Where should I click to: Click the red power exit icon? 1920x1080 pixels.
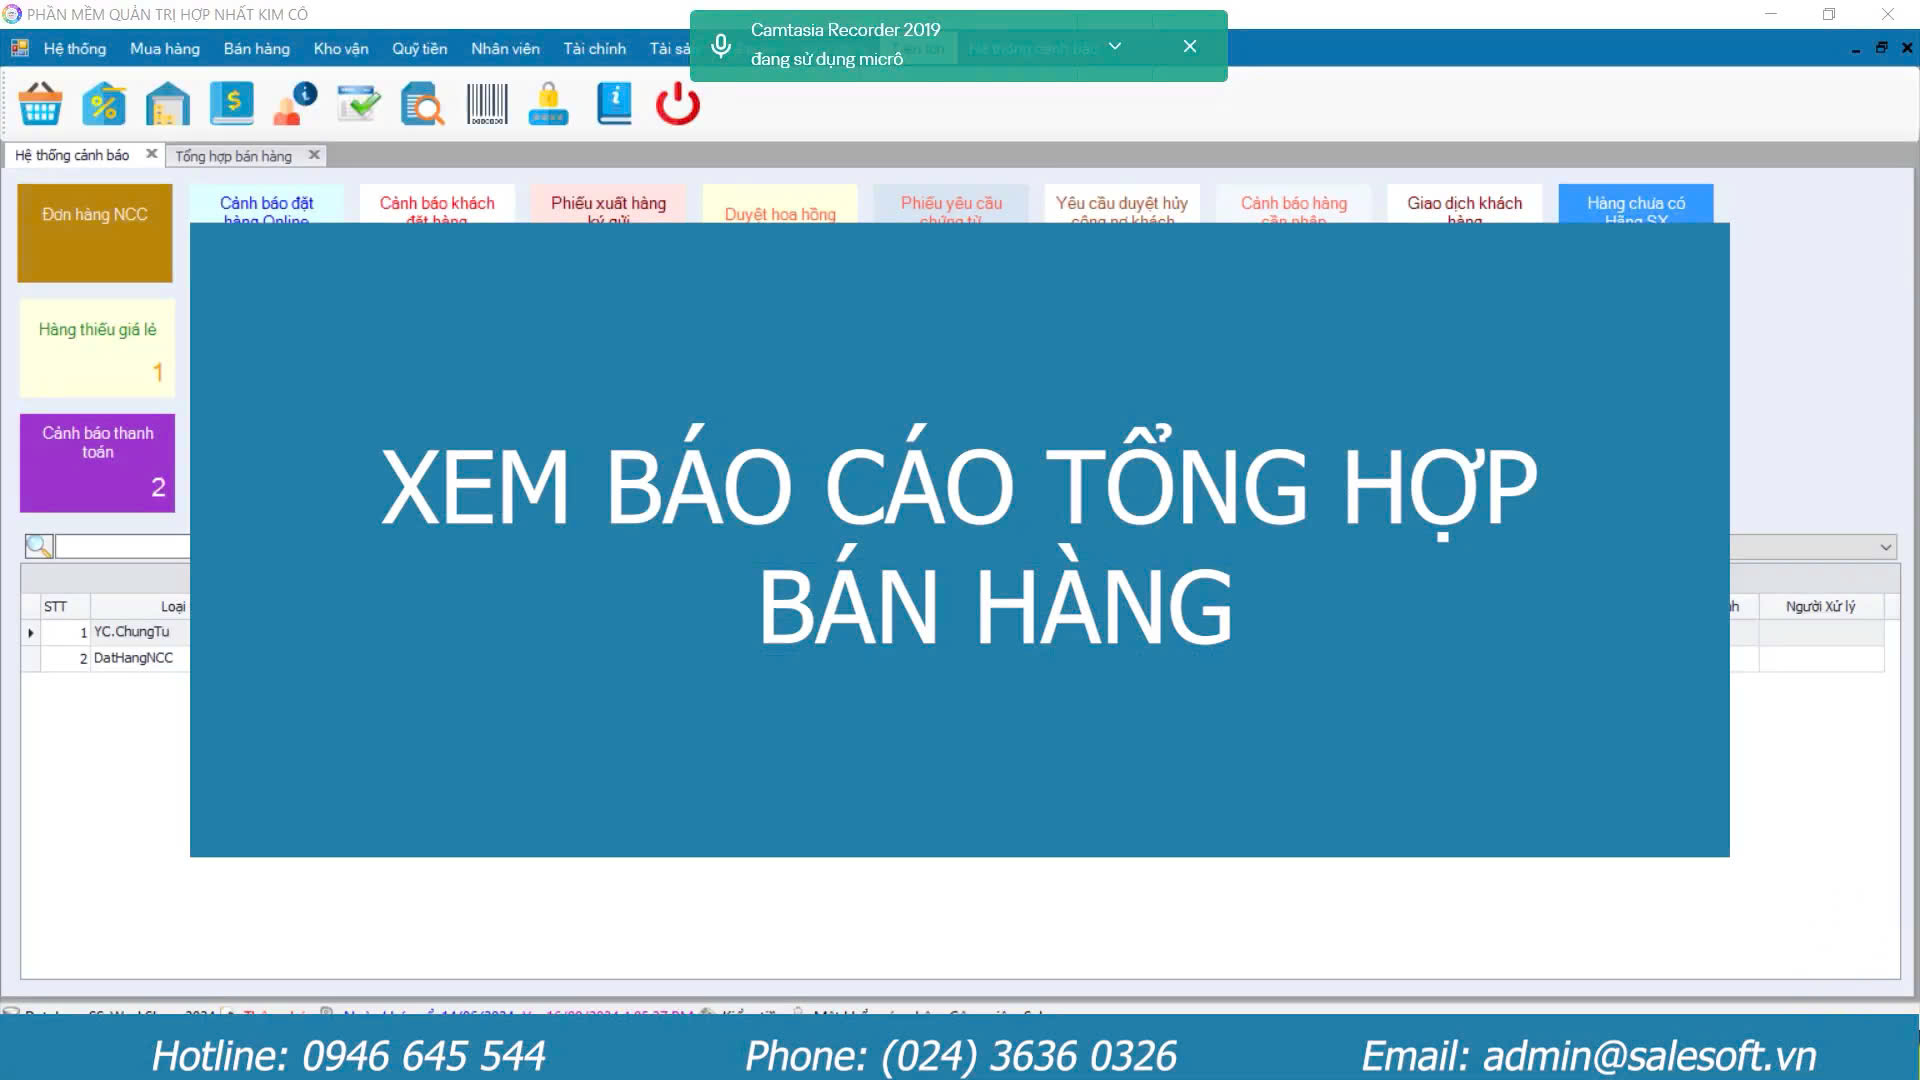pos(678,104)
